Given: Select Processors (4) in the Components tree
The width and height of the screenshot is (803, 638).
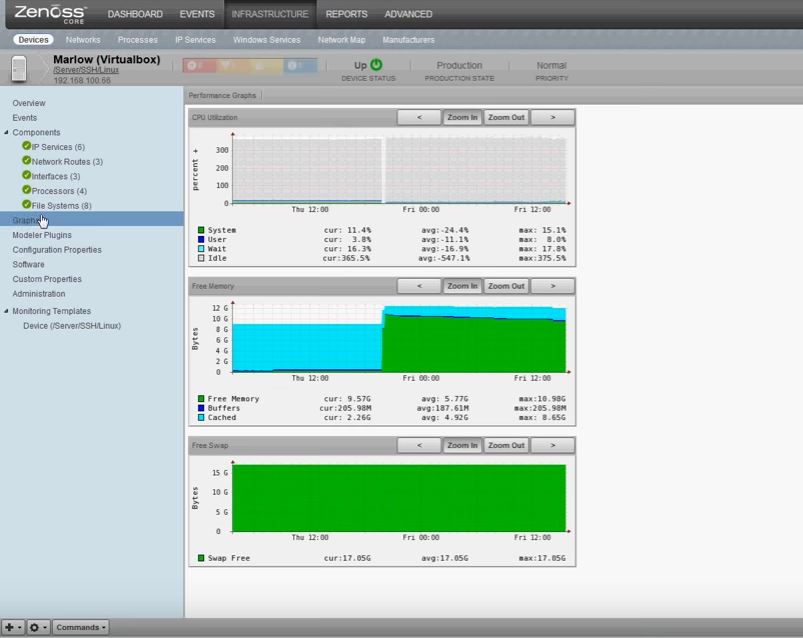Looking at the screenshot, I should click(59, 191).
